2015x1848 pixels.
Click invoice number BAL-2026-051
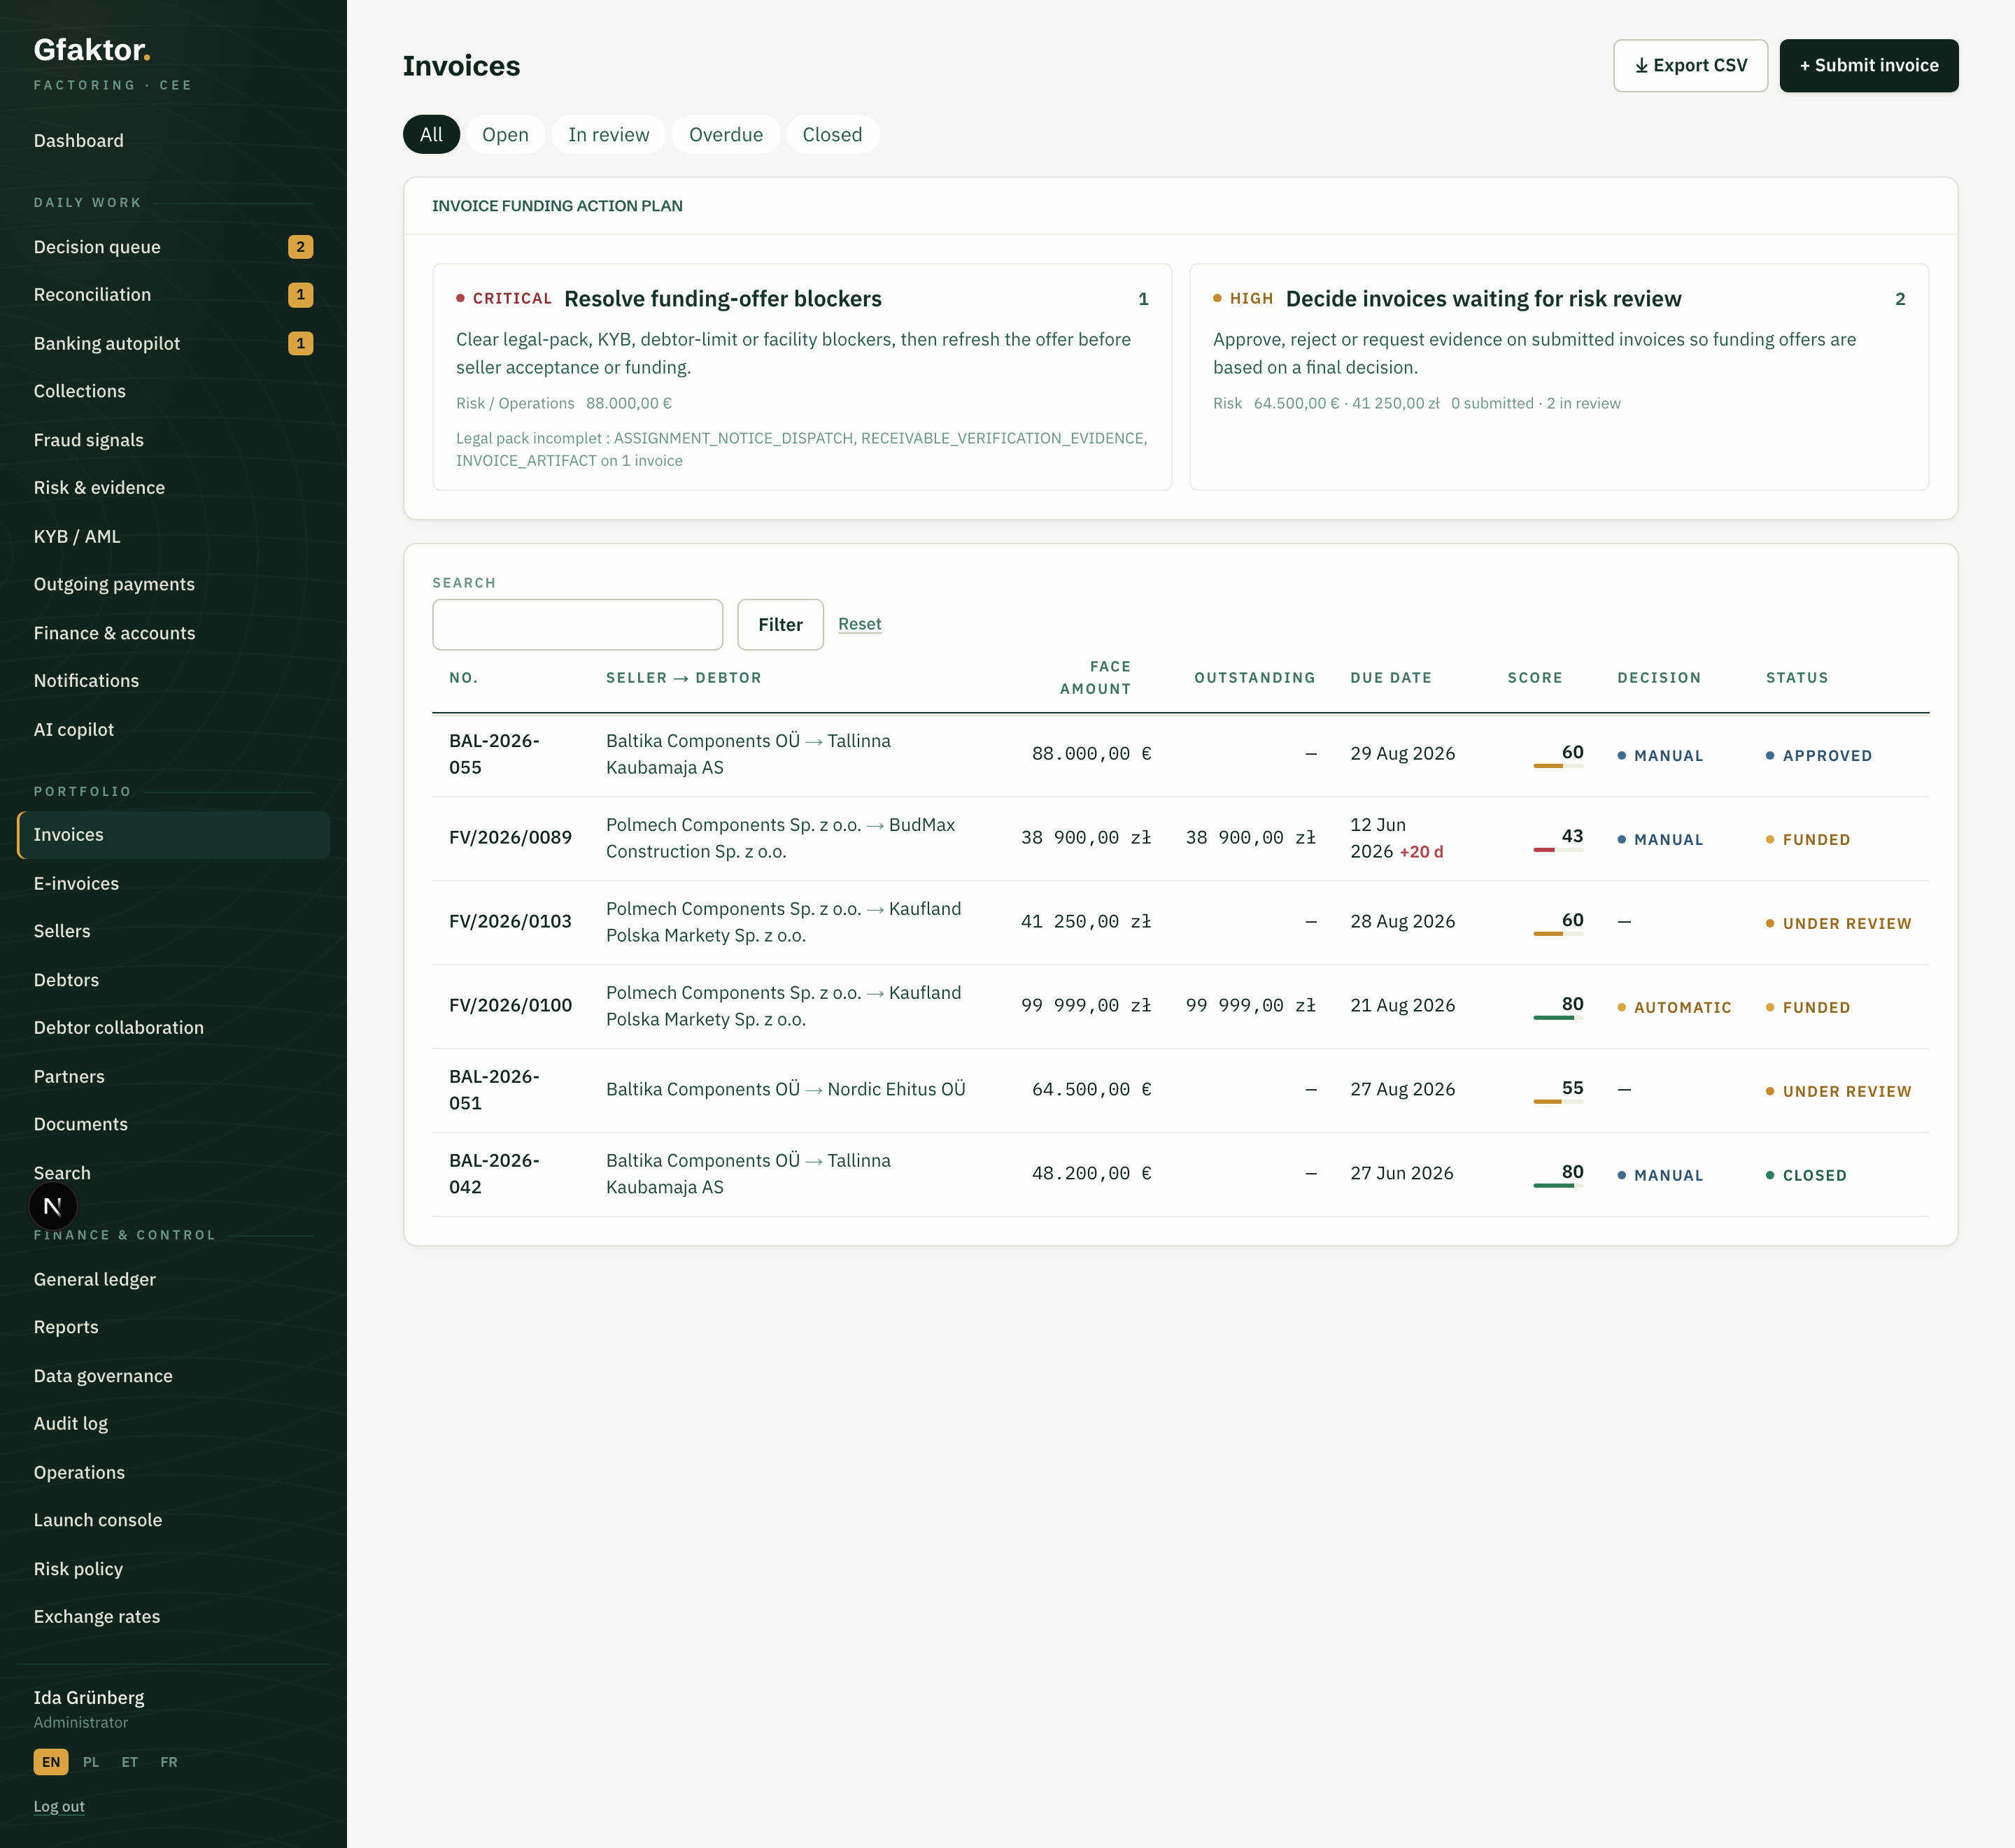(x=494, y=1090)
